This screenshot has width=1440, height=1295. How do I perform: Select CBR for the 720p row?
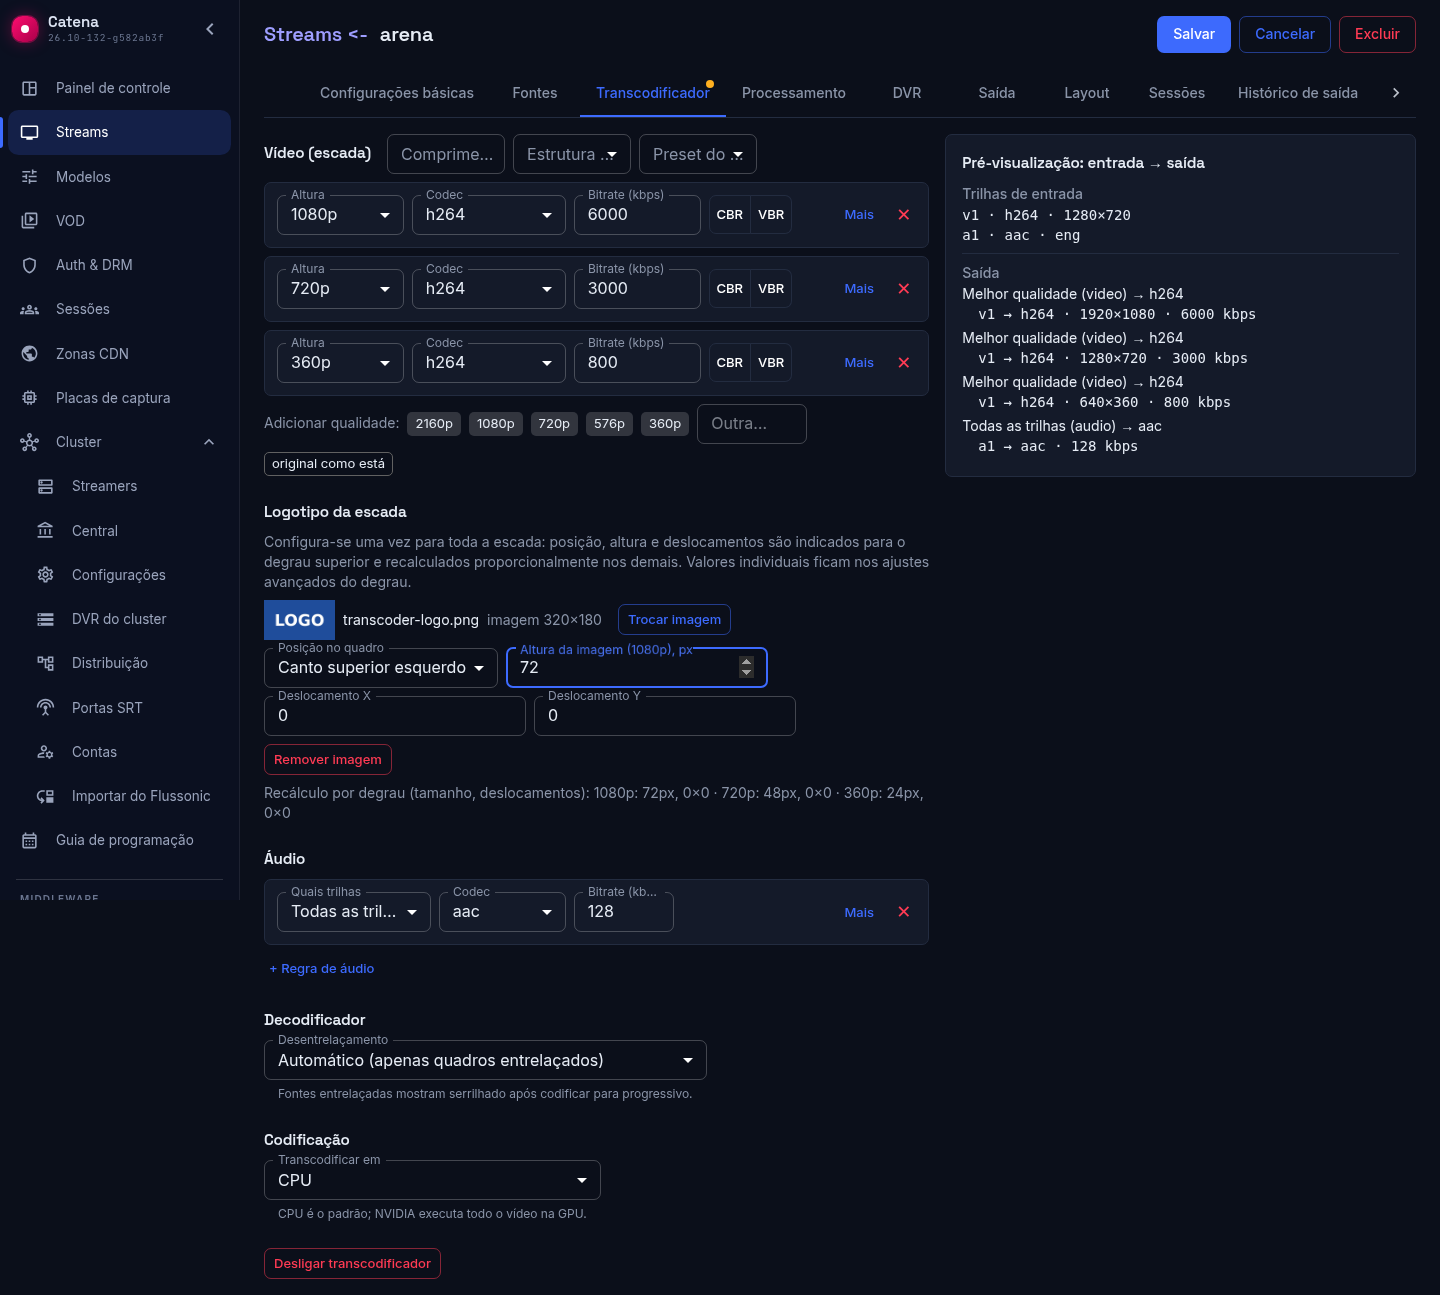tap(730, 289)
